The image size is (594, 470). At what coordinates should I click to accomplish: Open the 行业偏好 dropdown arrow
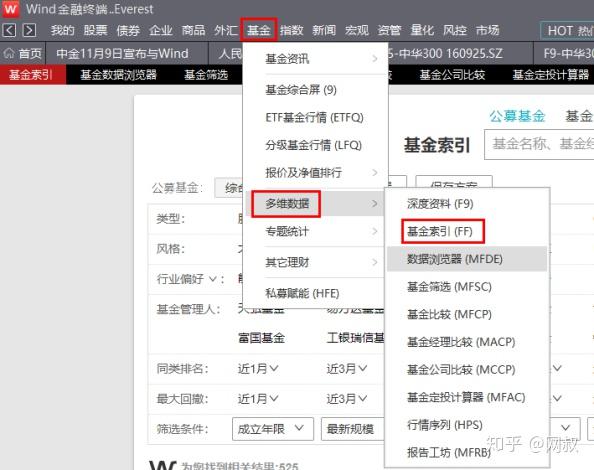click(213, 279)
